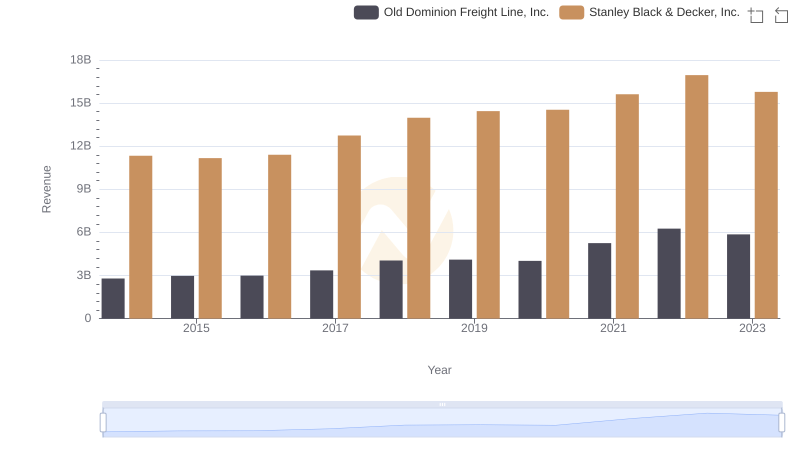Grab the right data zoom slider handle
800x461 pixels.
pyautogui.click(x=782, y=423)
